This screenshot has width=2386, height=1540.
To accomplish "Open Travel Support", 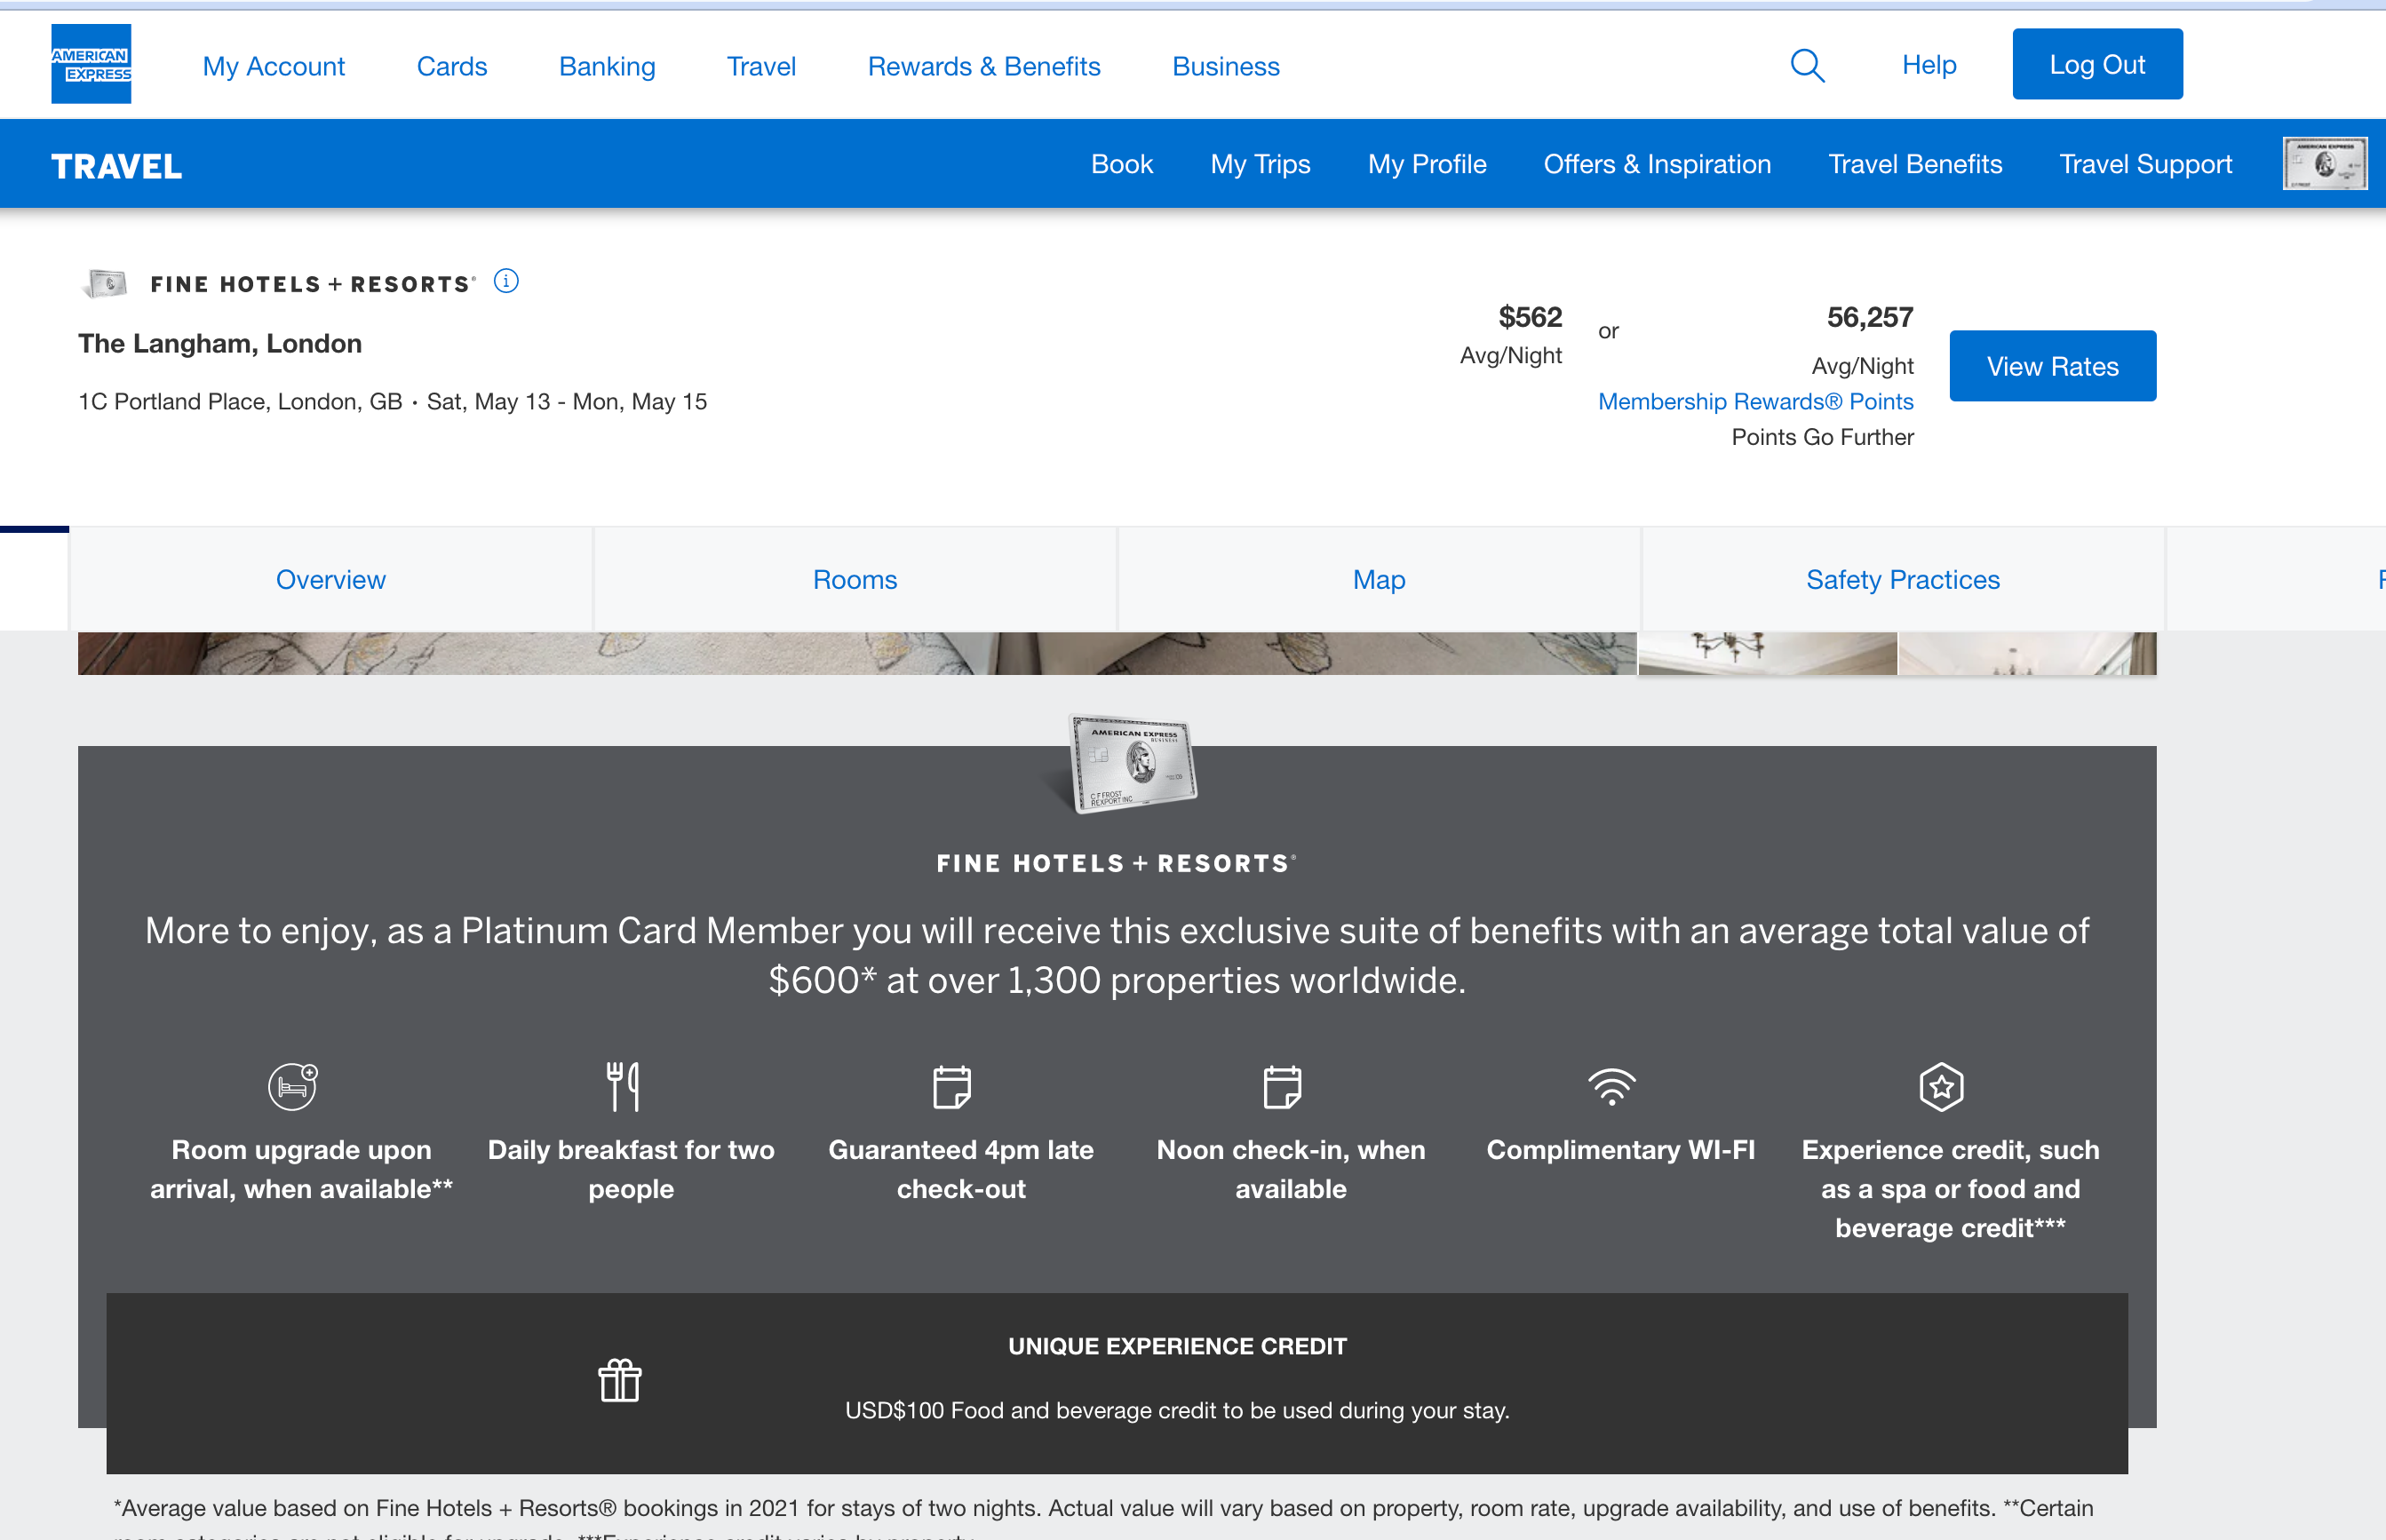I will (2146, 164).
